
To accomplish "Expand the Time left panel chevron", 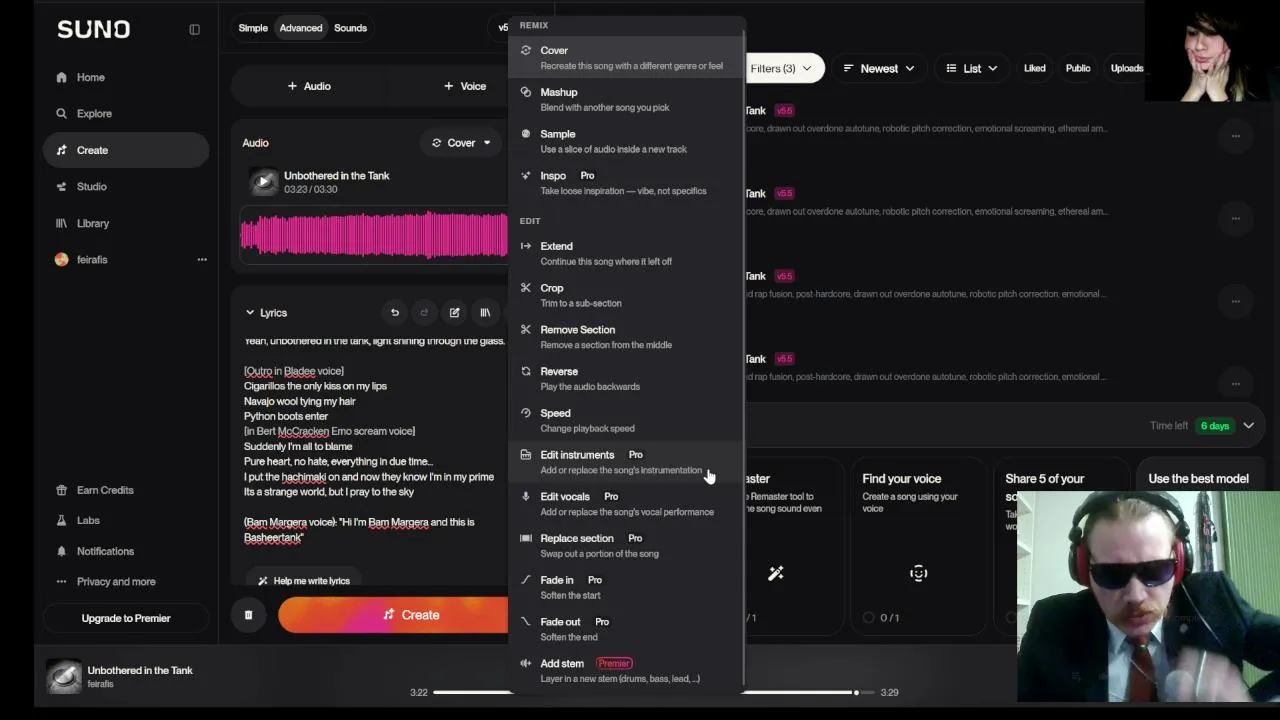I will (x=1248, y=426).
